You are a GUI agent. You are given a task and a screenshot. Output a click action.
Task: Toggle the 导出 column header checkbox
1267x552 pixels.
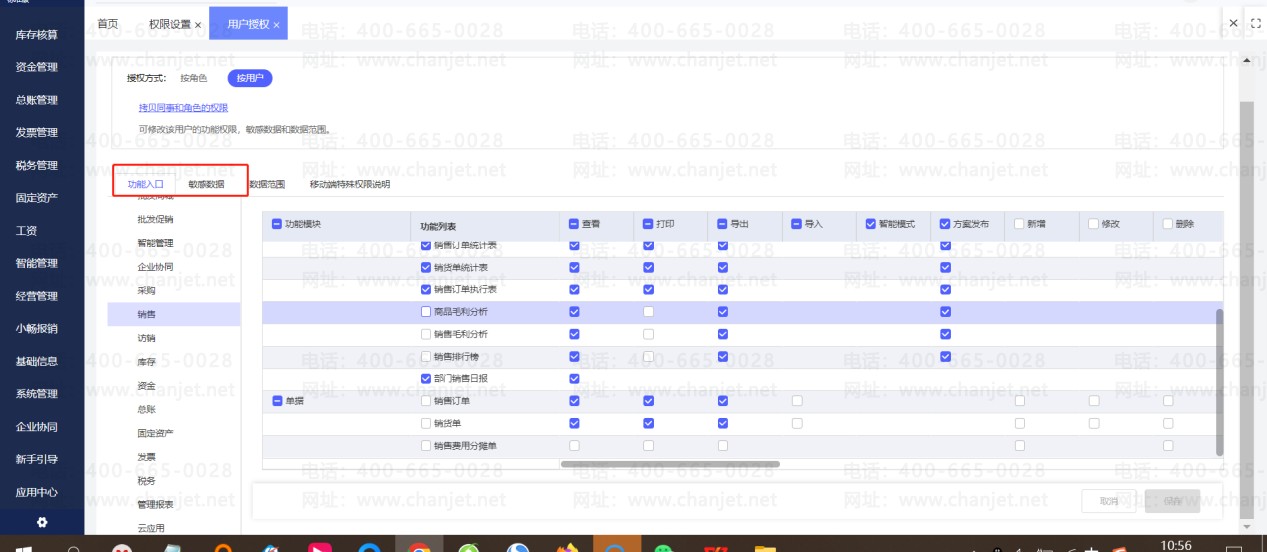722,224
